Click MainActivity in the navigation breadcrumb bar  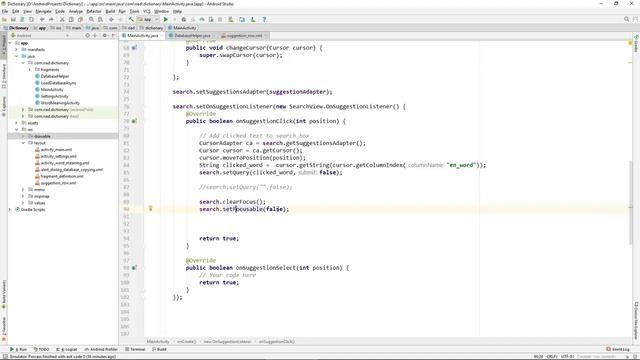[x=182, y=28]
